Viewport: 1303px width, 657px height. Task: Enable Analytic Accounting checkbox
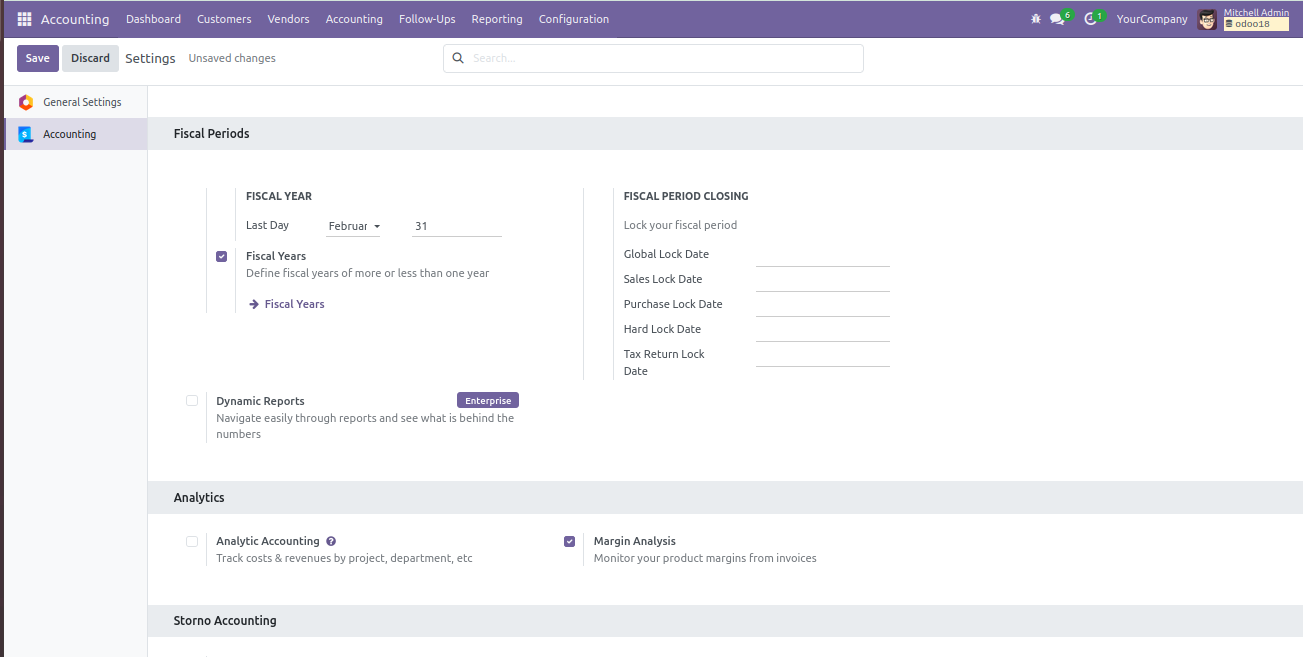pyautogui.click(x=192, y=541)
